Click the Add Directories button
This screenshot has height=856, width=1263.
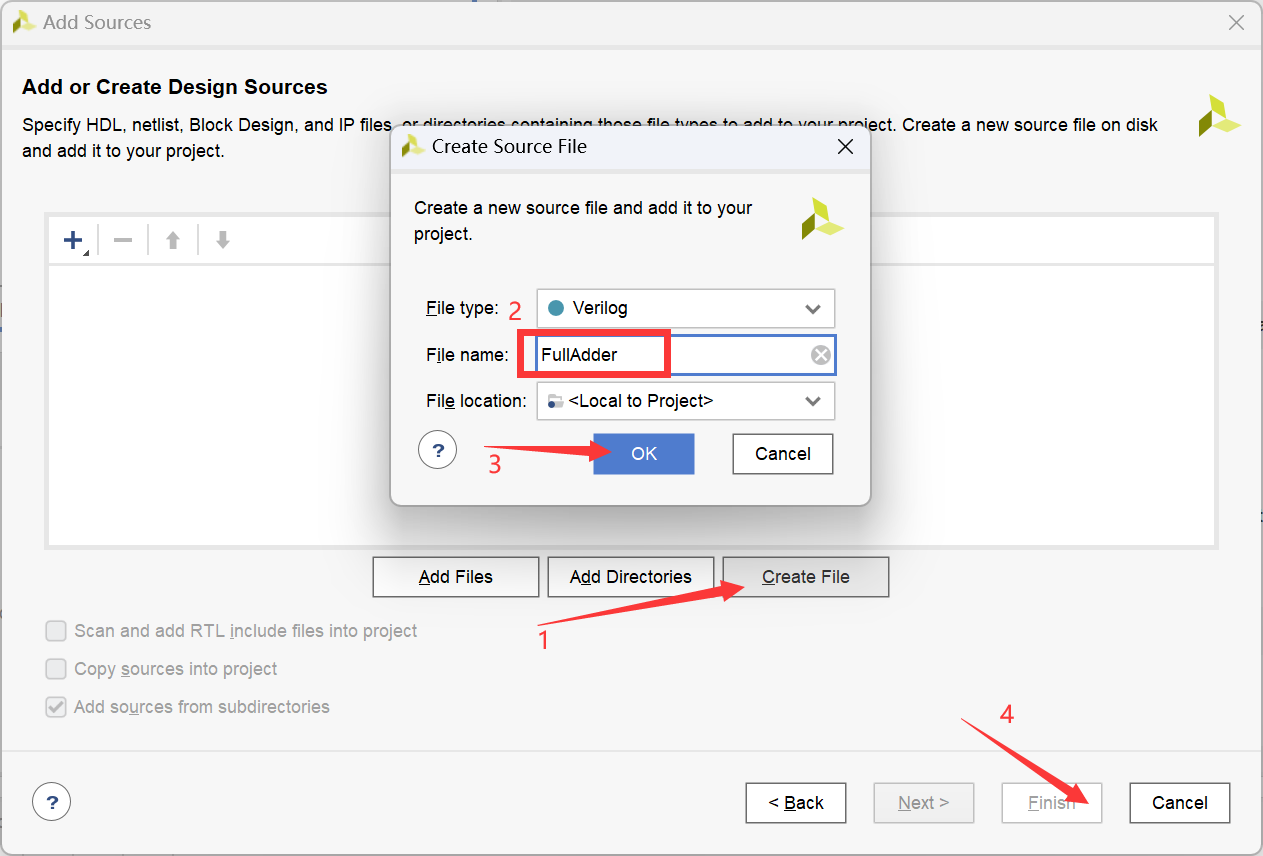(630, 577)
